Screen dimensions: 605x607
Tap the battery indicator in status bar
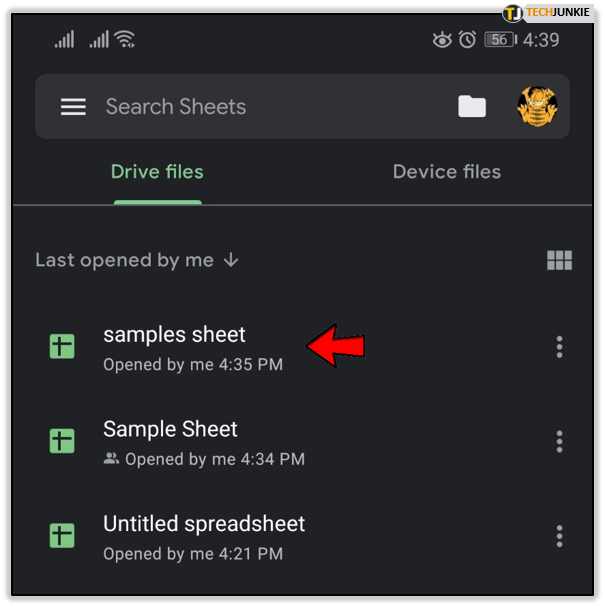tap(500, 40)
